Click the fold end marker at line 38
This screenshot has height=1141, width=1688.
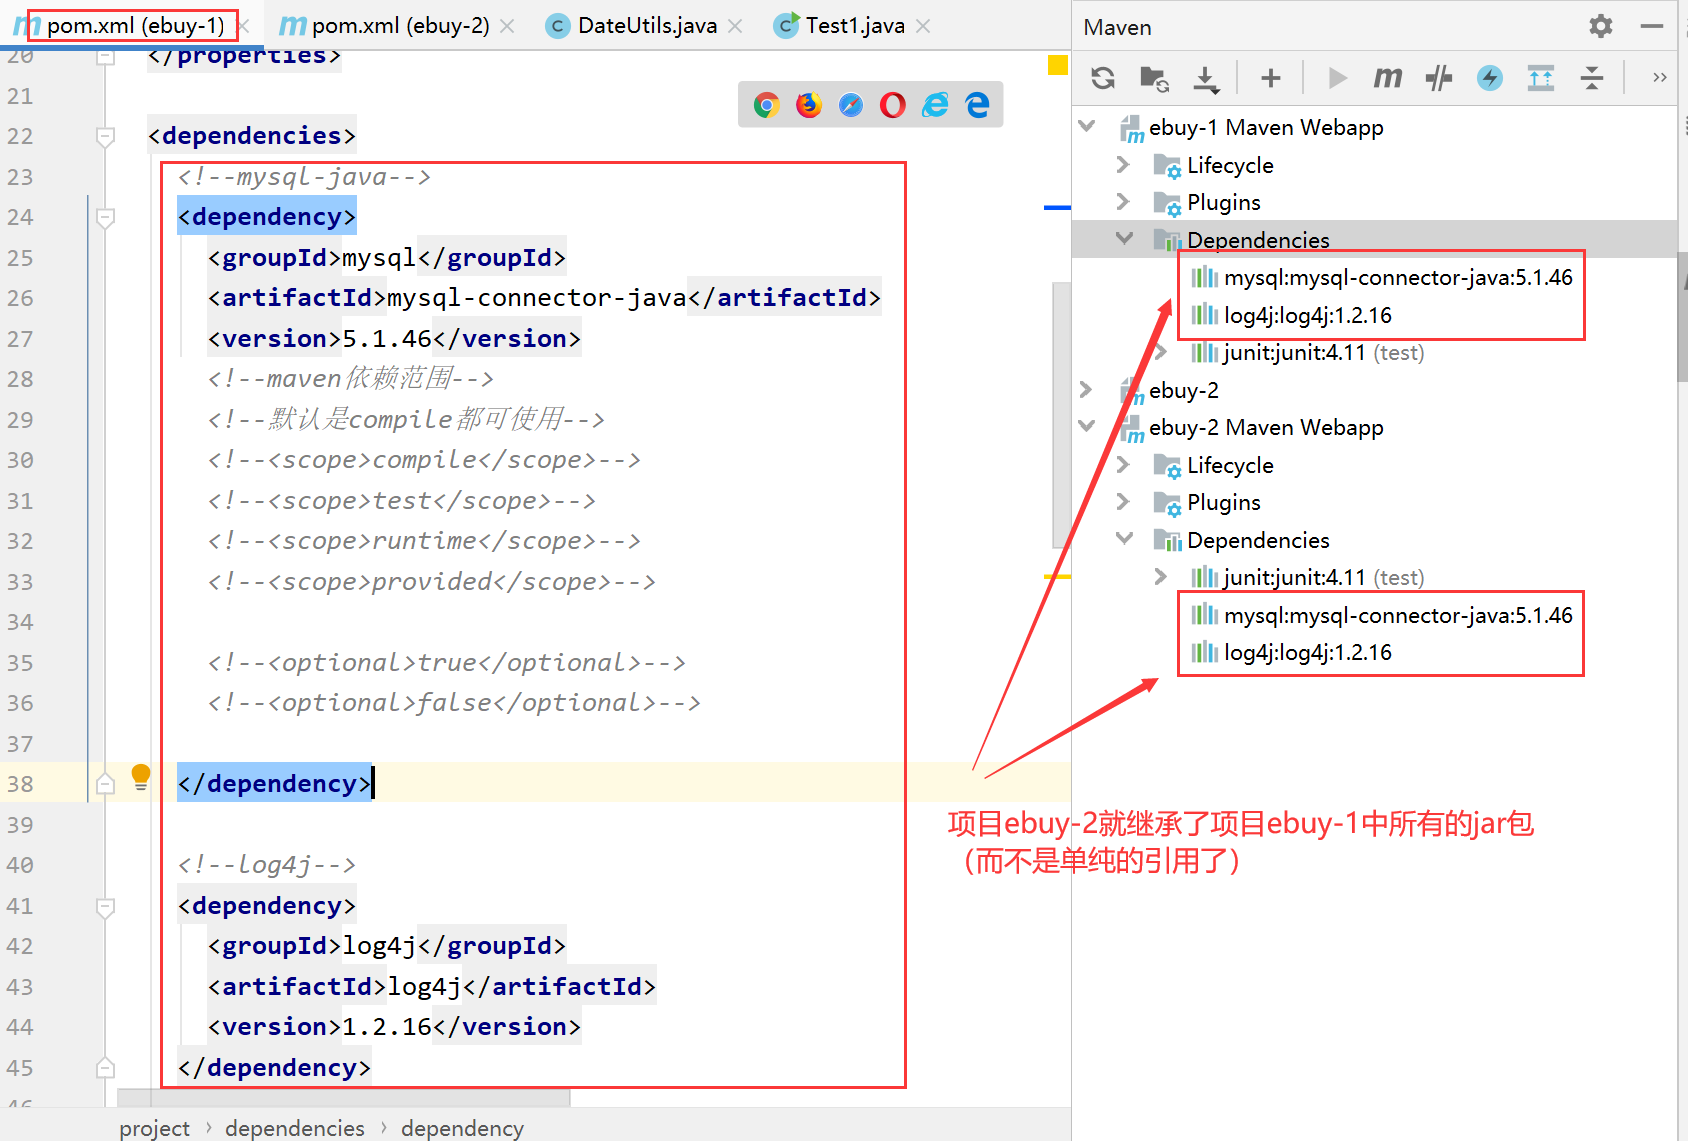[x=105, y=784]
